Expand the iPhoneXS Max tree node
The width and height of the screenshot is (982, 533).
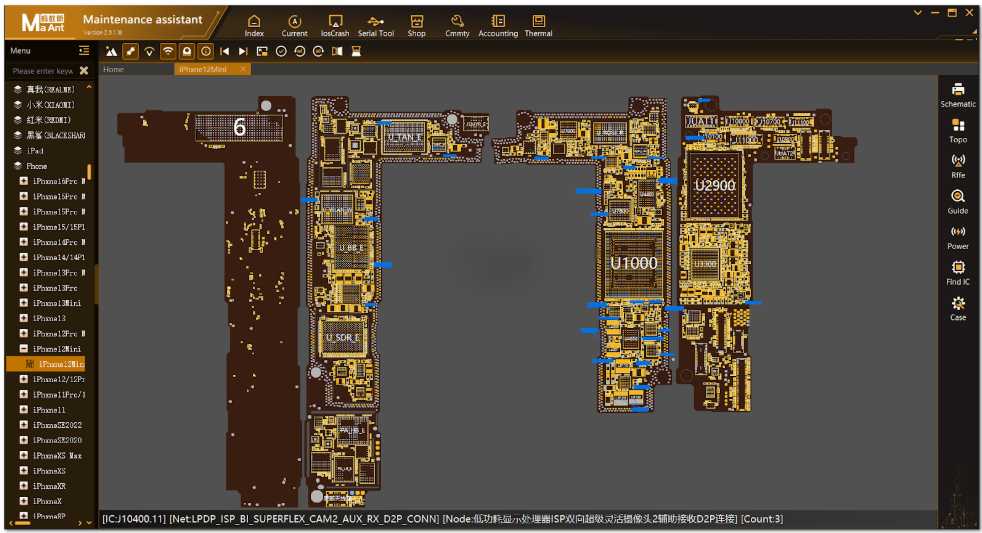pos(24,456)
